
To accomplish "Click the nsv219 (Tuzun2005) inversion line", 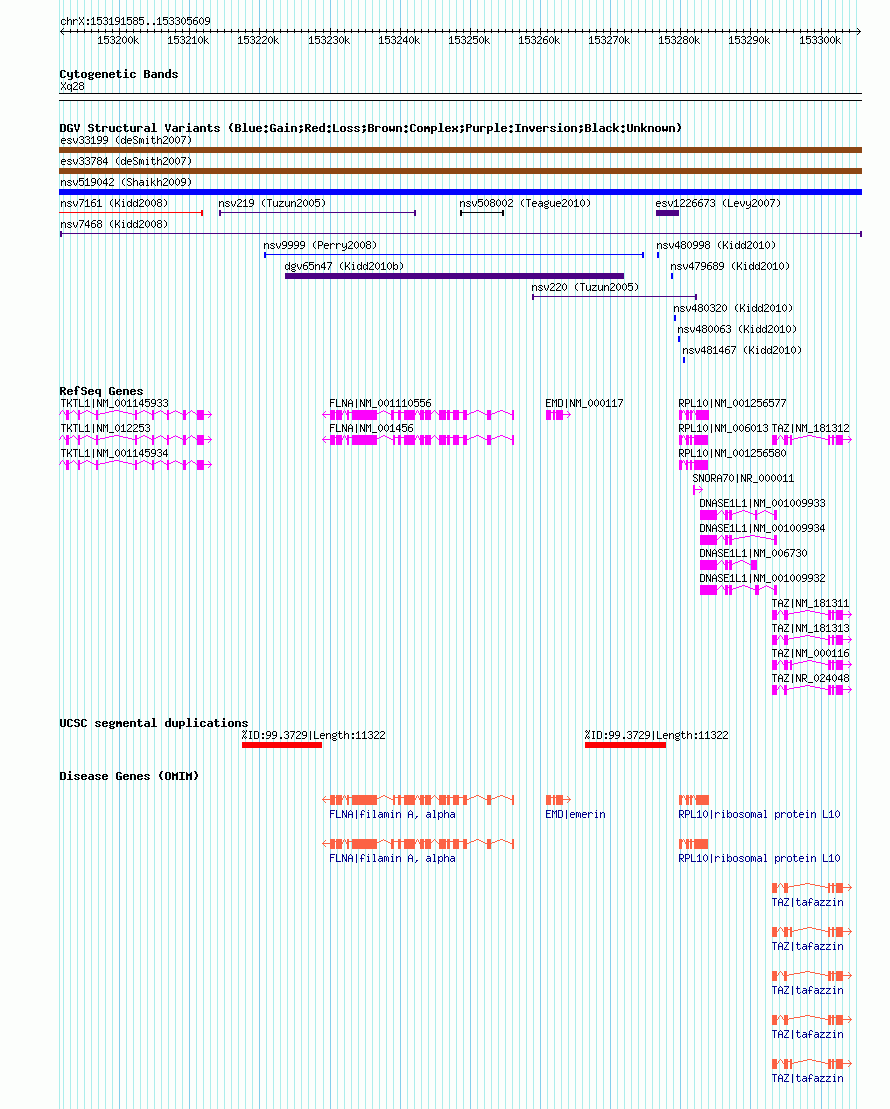I will click(x=317, y=213).
